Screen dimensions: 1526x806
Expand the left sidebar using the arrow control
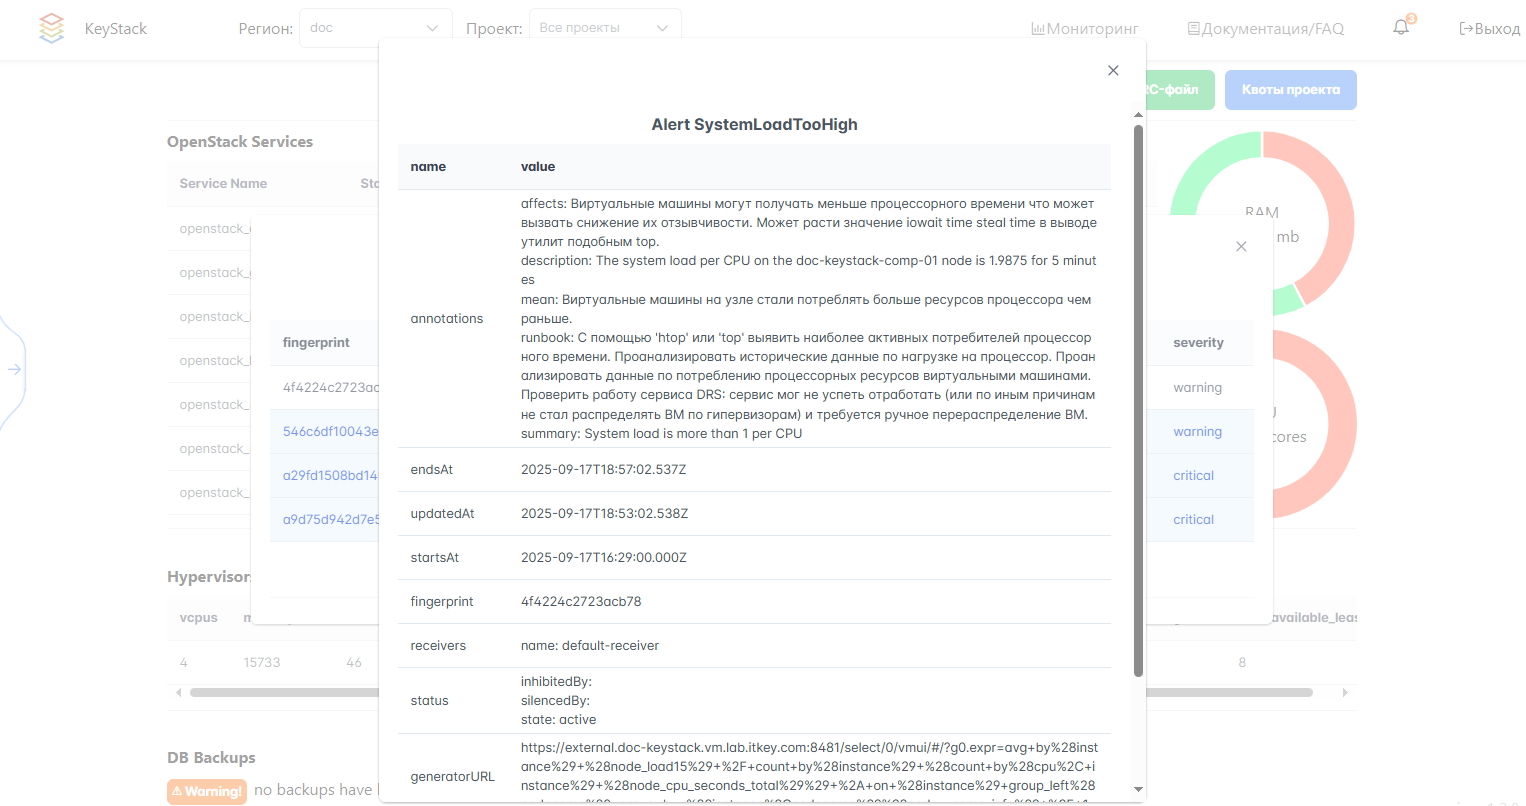pos(14,369)
